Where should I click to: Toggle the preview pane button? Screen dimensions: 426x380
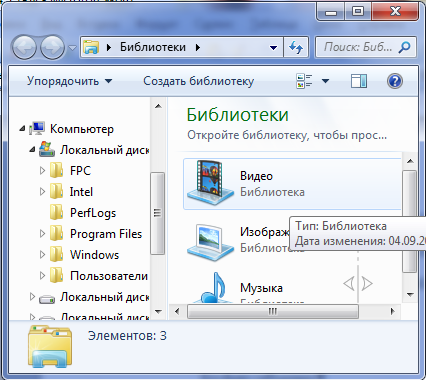[x=359, y=81]
